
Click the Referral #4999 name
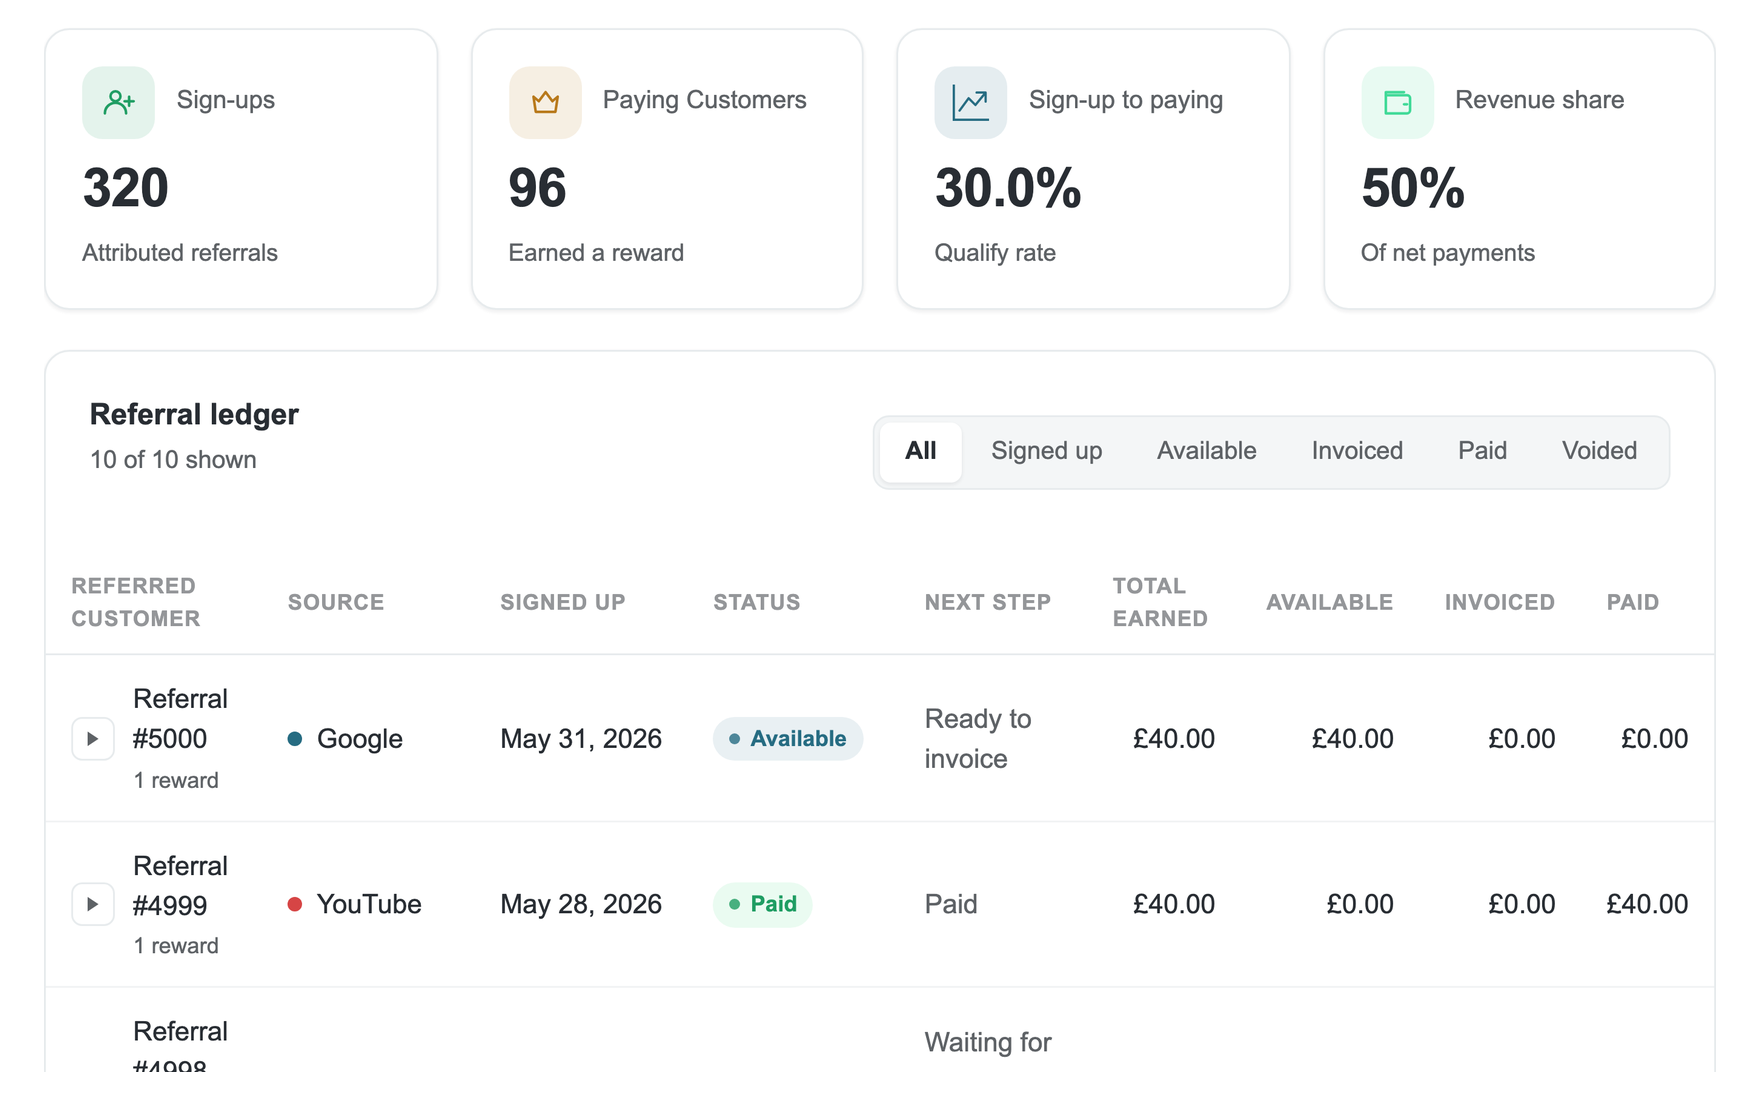click(x=180, y=885)
